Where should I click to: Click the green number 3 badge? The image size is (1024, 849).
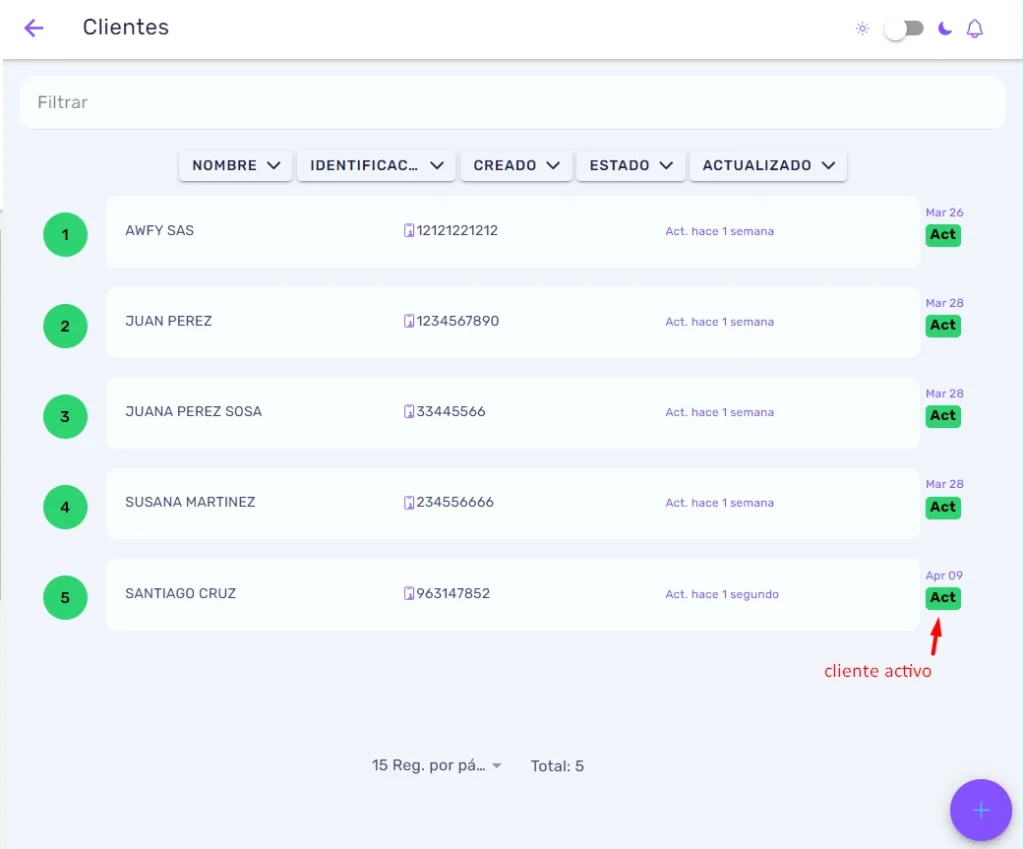click(x=65, y=417)
